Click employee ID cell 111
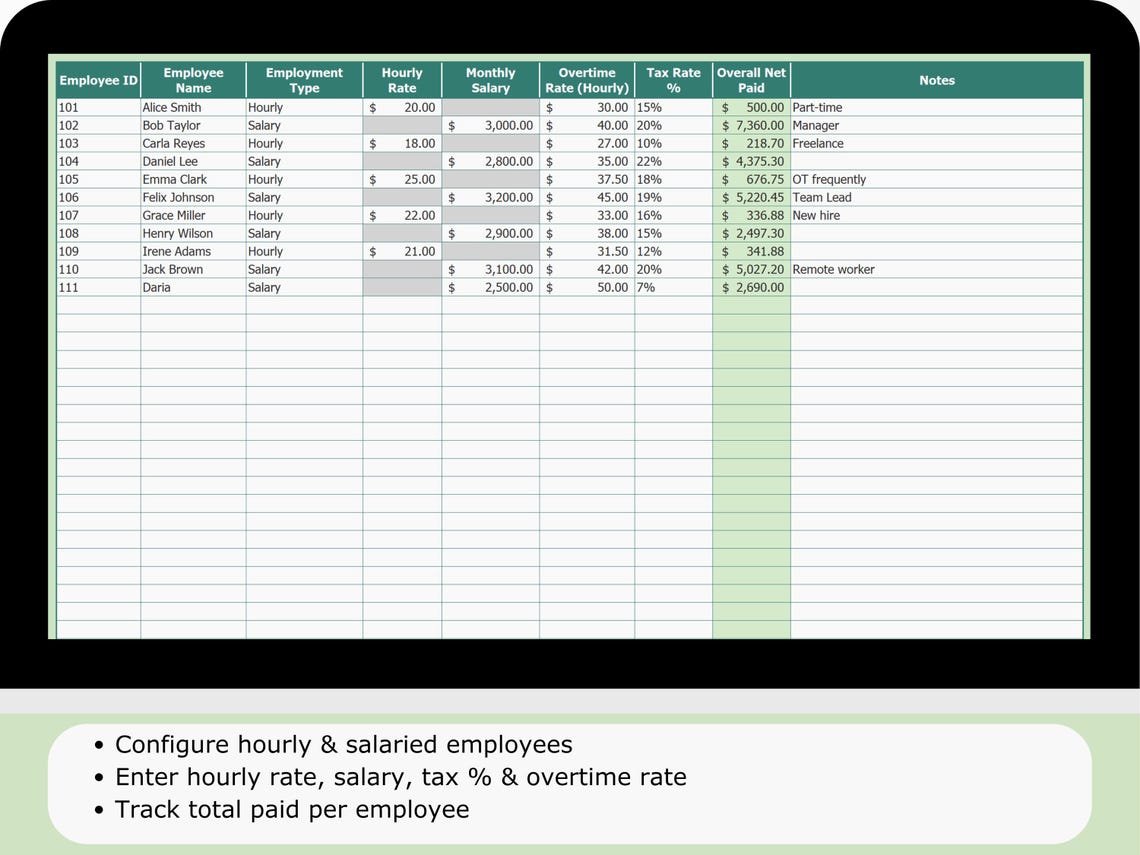Image resolution: width=1140 pixels, height=855 pixels. 98,287
